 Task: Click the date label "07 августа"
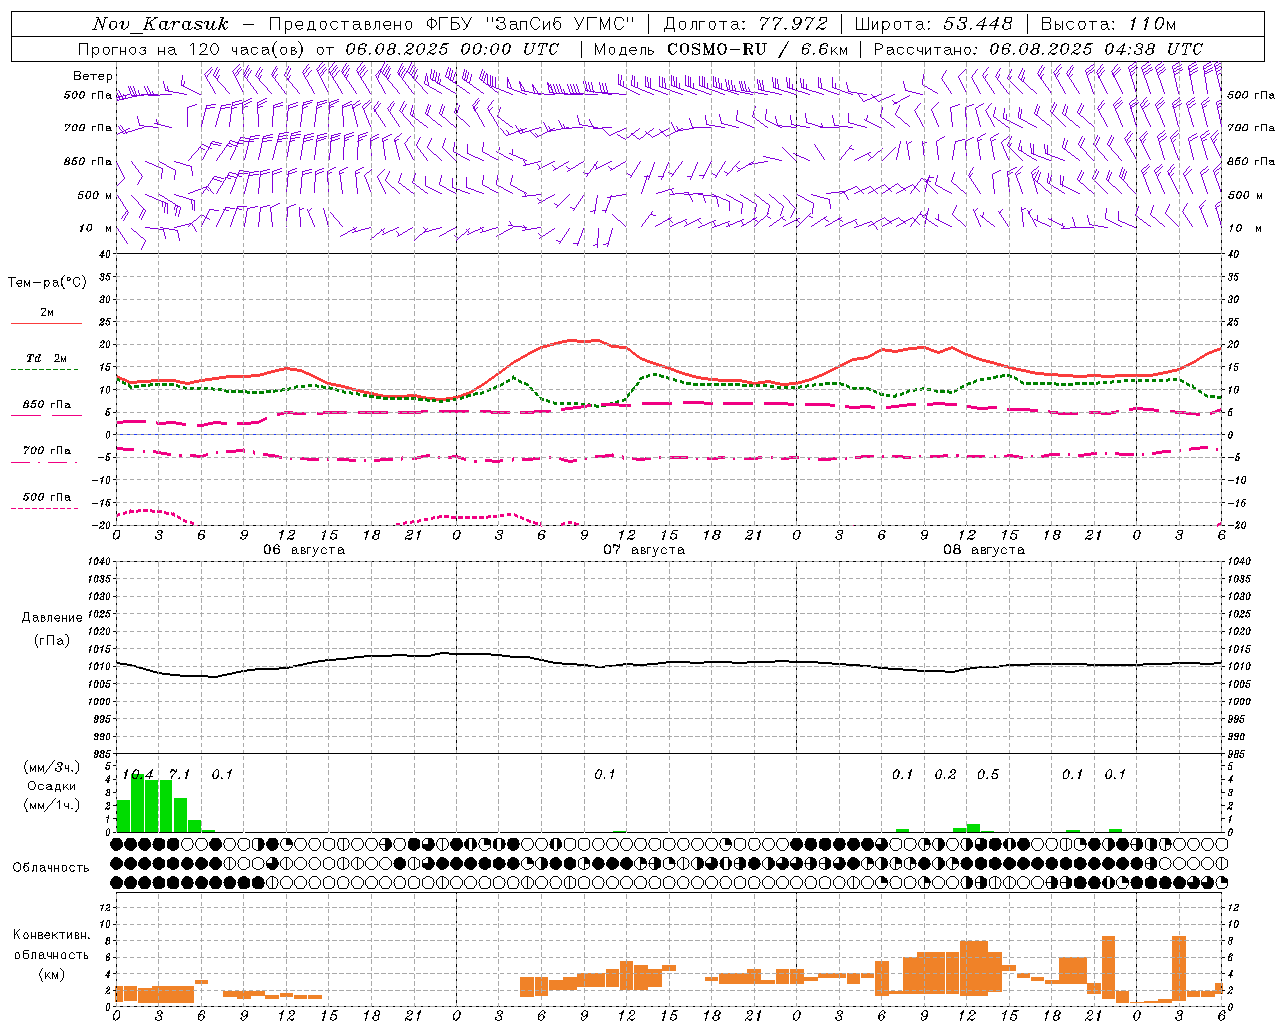pos(644,550)
